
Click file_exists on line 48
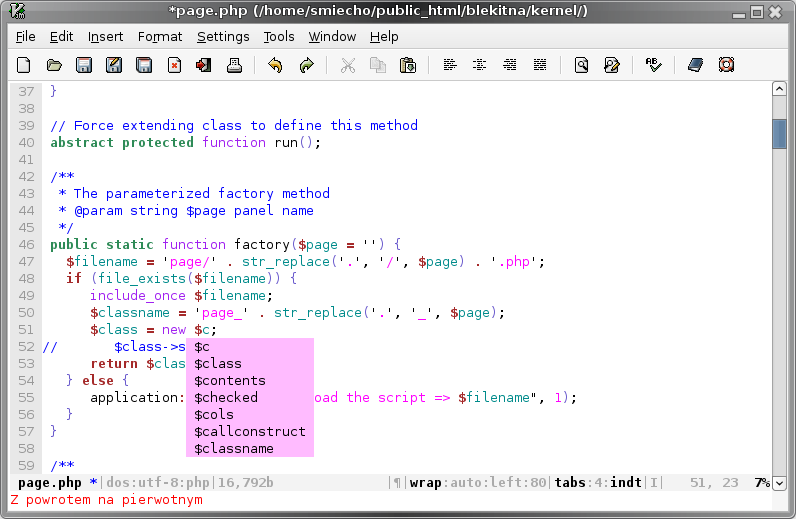142,279
